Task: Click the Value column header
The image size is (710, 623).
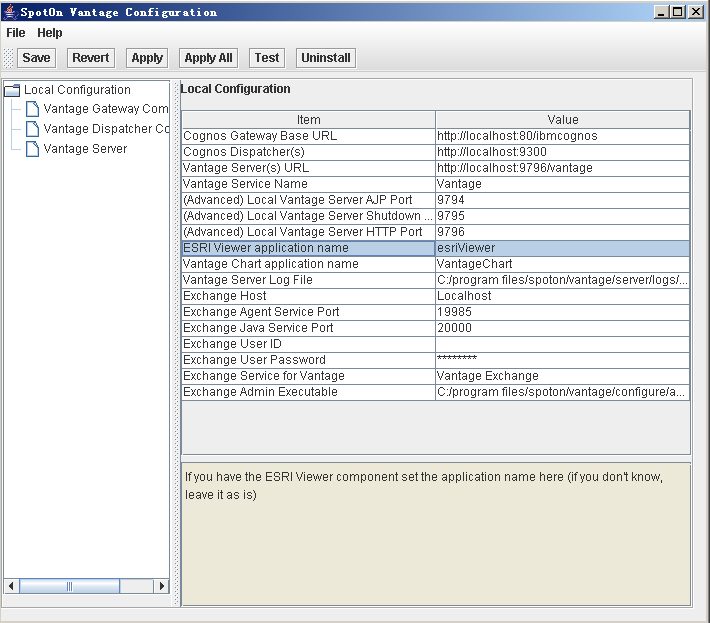Action: [x=562, y=120]
